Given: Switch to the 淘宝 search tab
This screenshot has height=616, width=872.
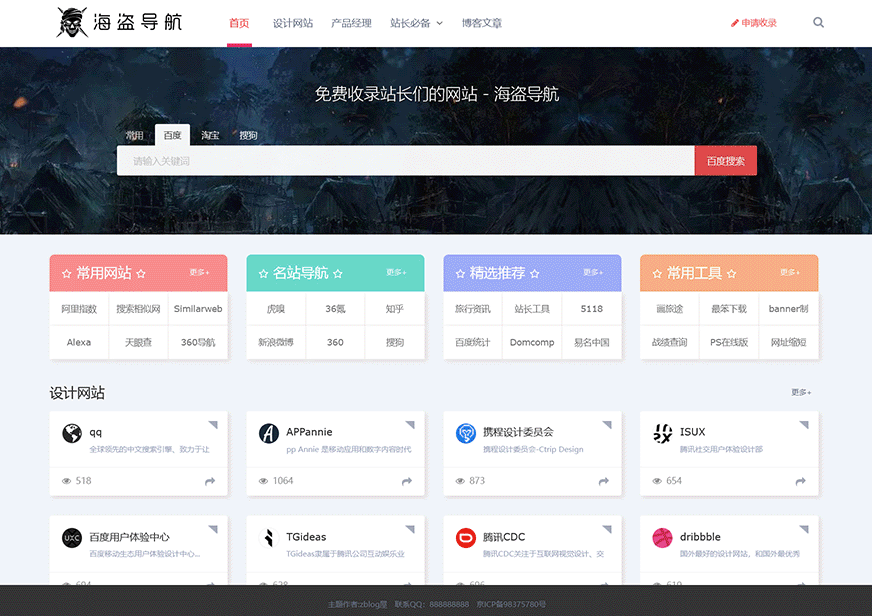Looking at the screenshot, I should (210, 135).
